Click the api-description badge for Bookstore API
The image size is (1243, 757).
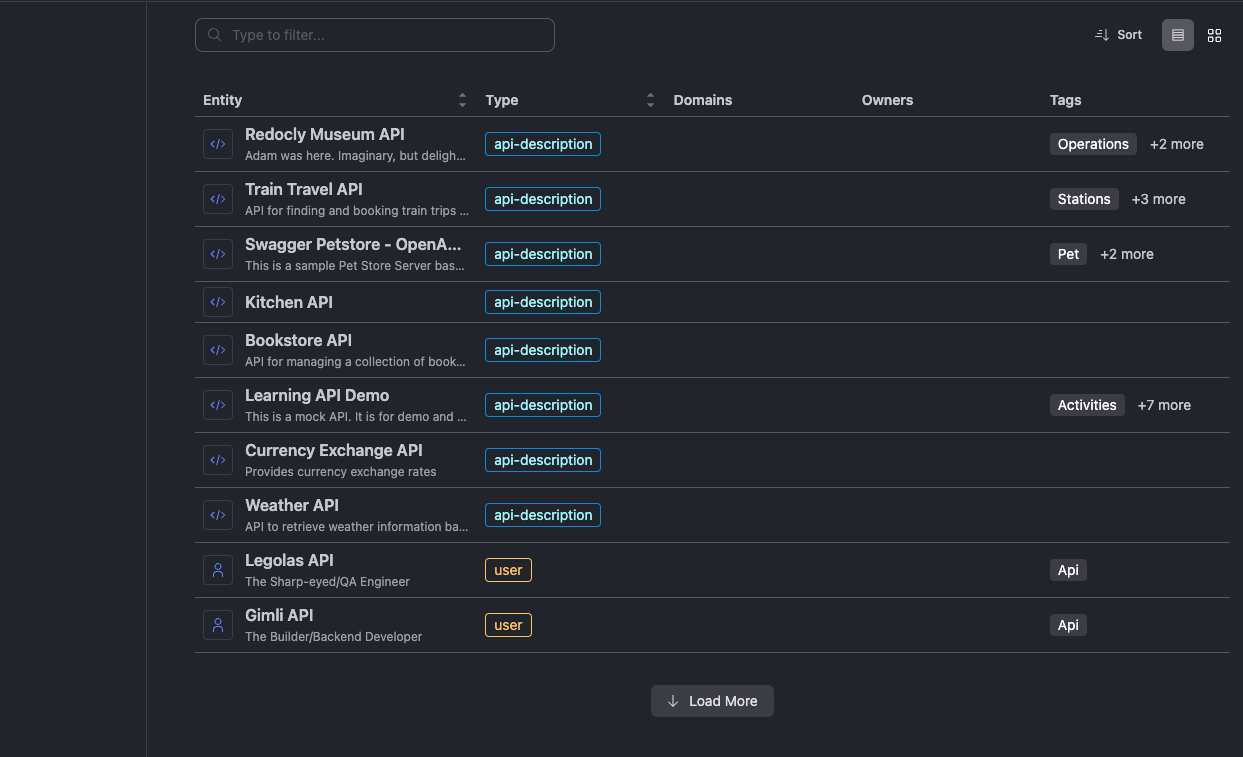543,350
